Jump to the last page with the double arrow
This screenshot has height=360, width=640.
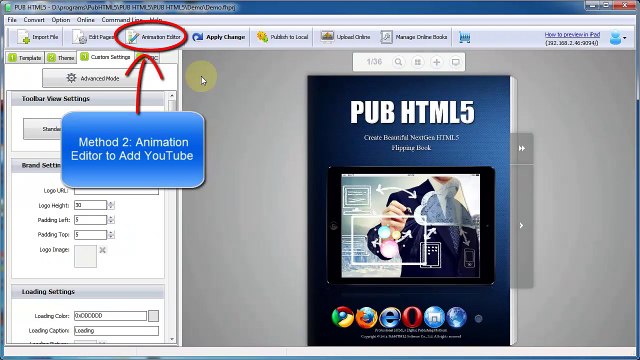tap(522, 149)
